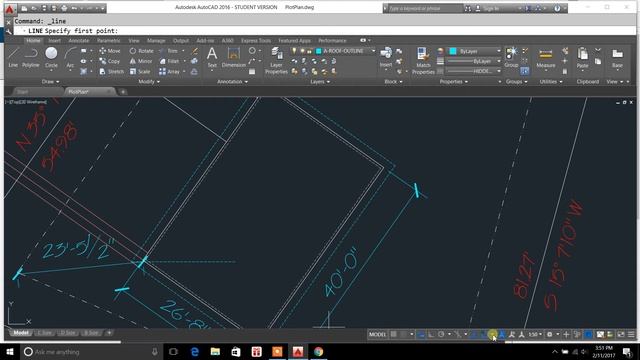
Task: Click the Fillet tool
Action: (x=169, y=61)
